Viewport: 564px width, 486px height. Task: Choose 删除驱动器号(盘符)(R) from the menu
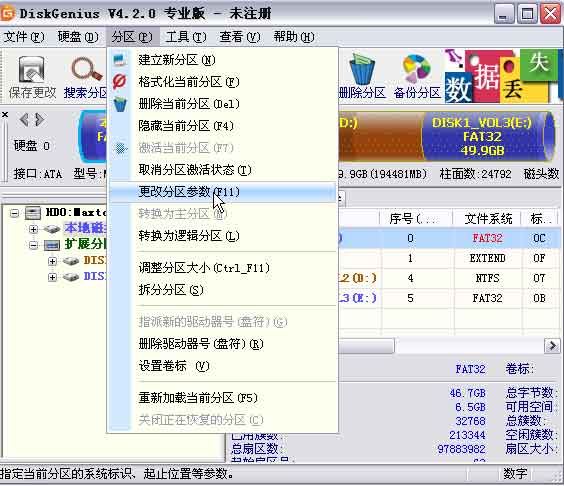point(223,344)
